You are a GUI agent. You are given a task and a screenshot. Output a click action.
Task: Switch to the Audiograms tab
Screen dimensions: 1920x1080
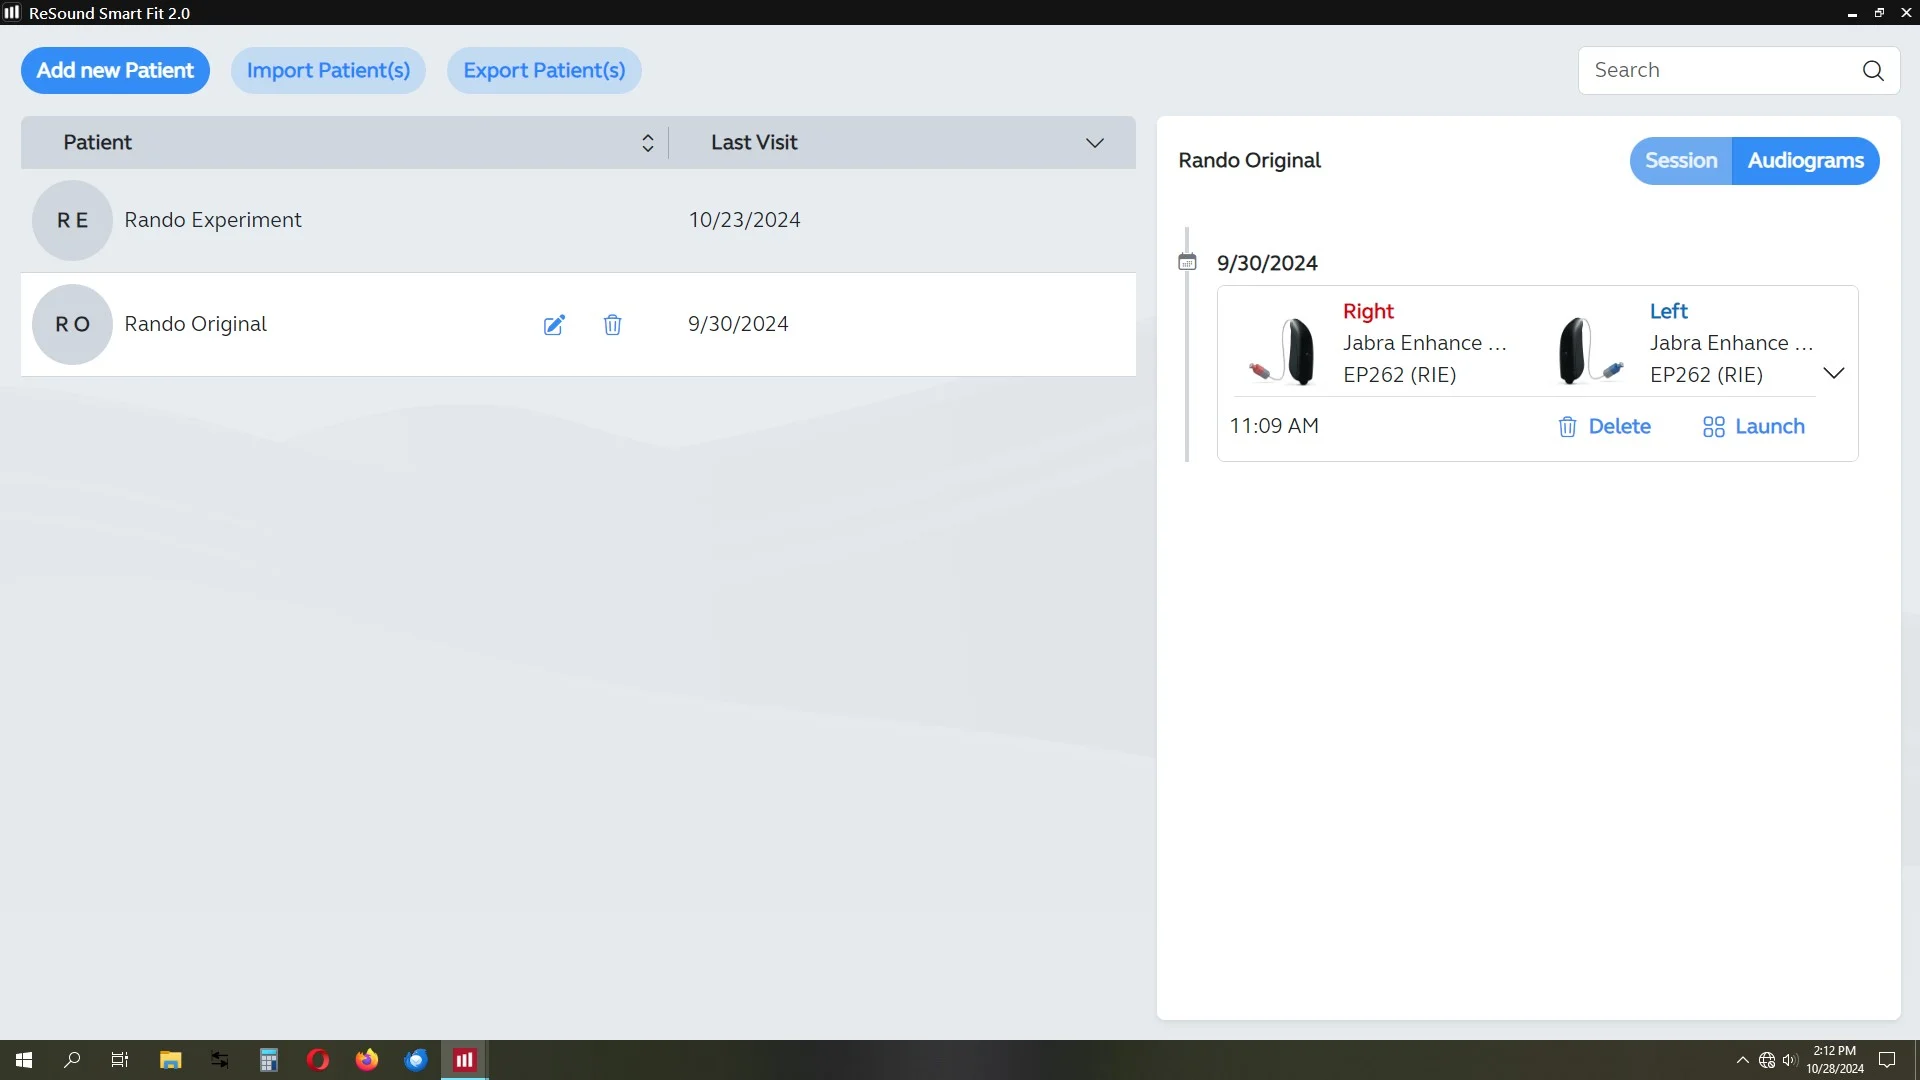point(1805,161)
